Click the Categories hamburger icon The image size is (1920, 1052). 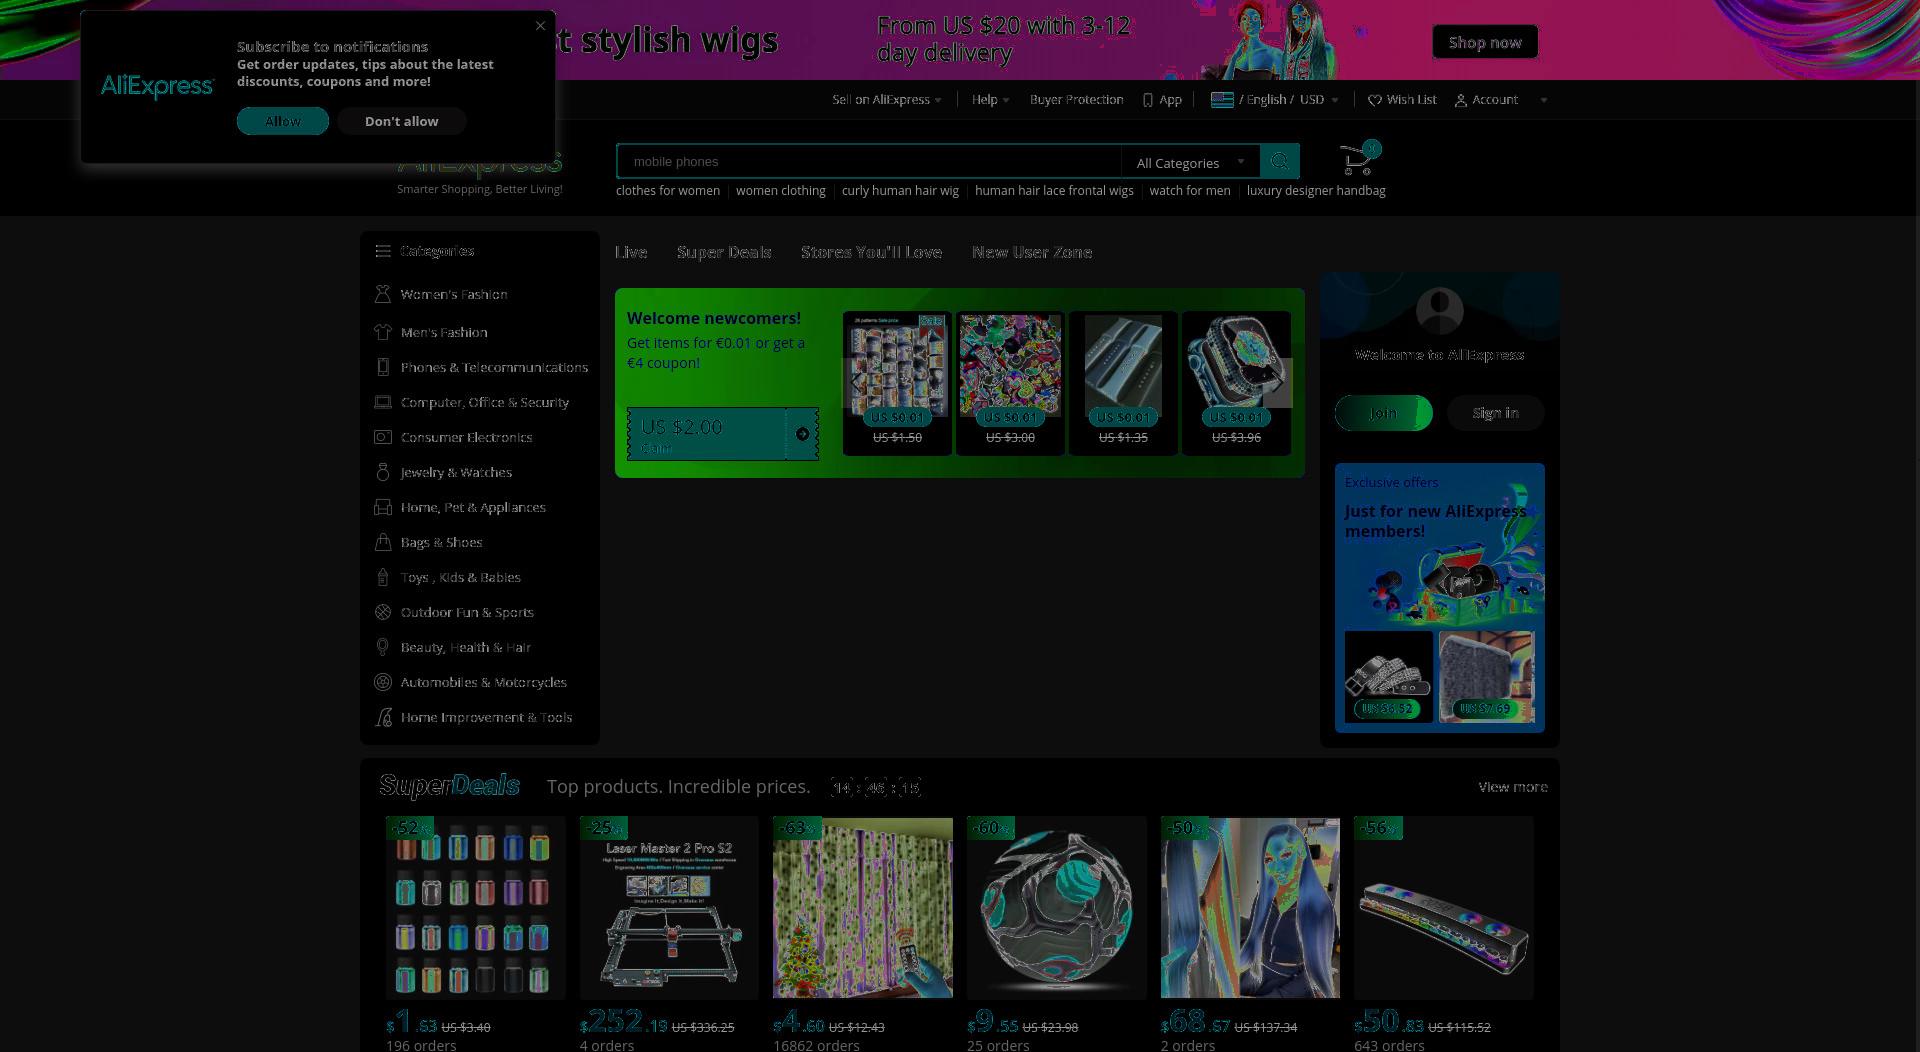(x=383, y=251)
